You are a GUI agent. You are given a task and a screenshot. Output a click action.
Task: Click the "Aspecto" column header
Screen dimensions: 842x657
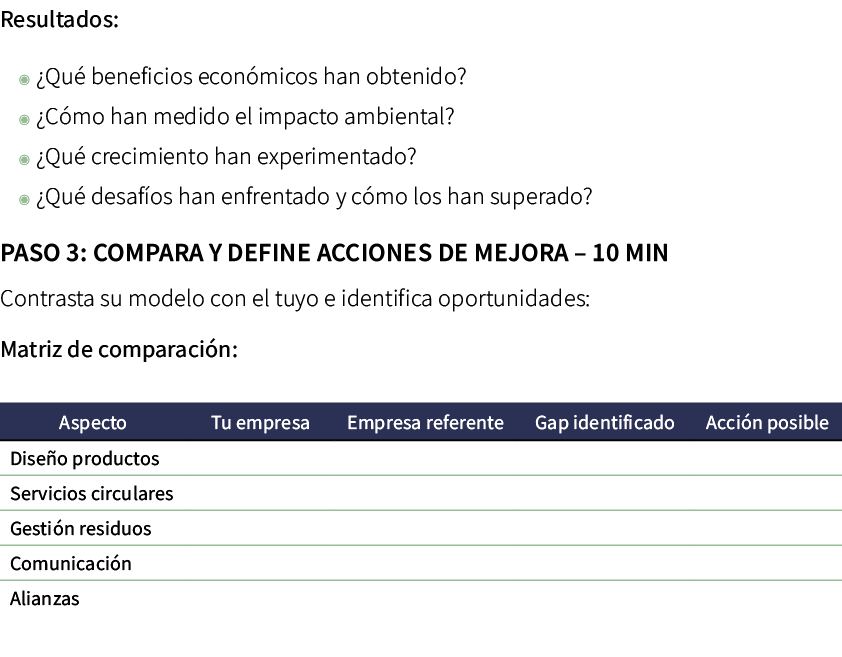(93, 422)
